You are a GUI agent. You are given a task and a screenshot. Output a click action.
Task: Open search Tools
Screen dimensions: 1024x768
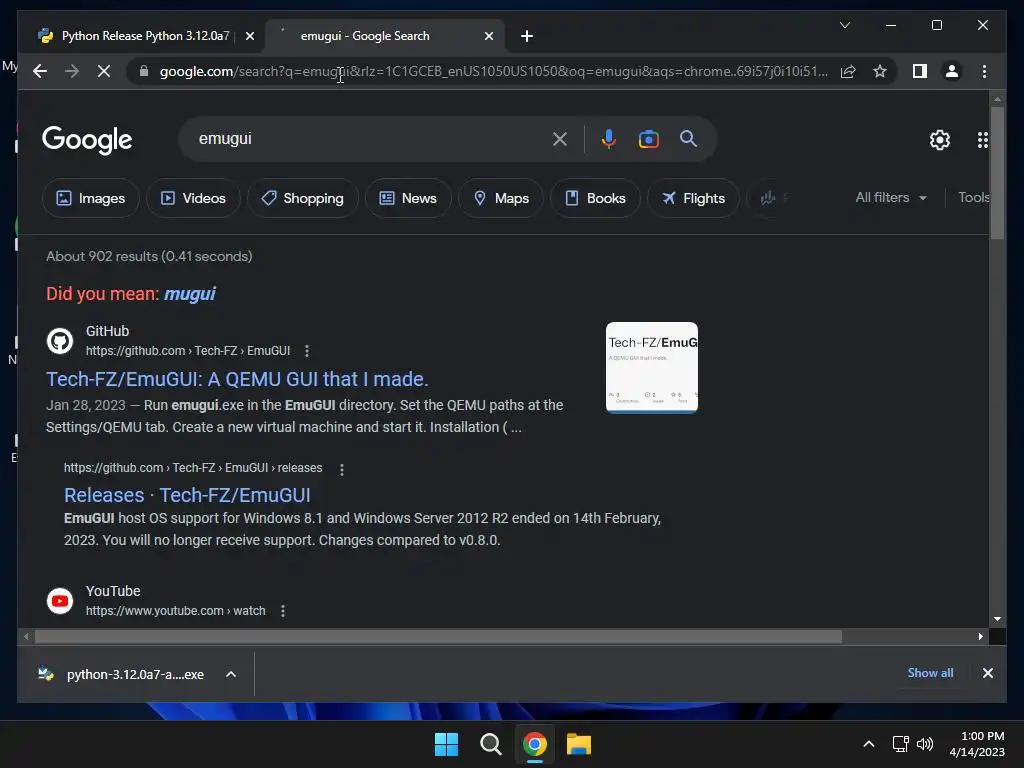tap(973, 197)
